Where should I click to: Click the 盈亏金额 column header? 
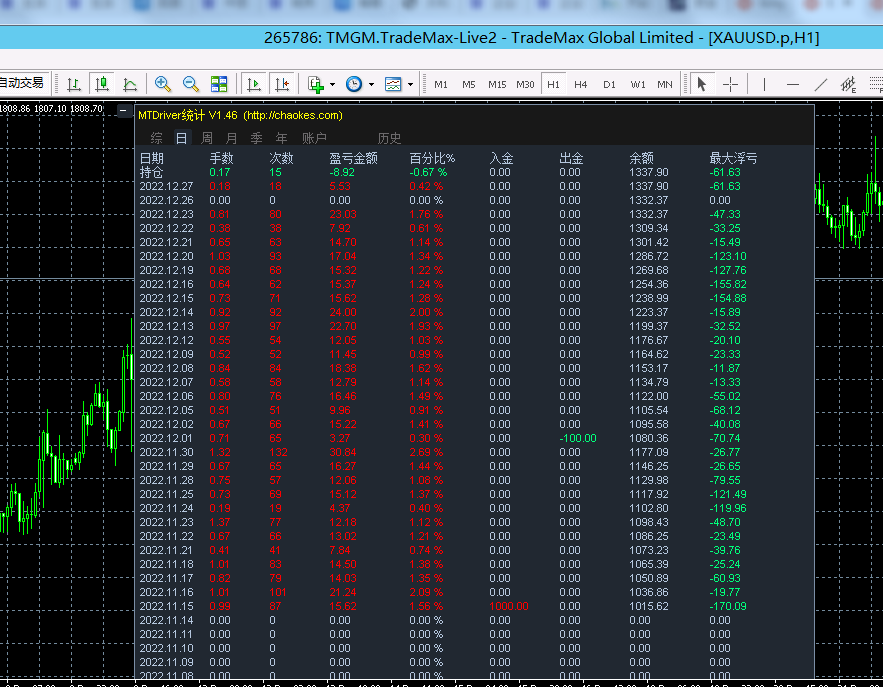click(x=354, y=158)
